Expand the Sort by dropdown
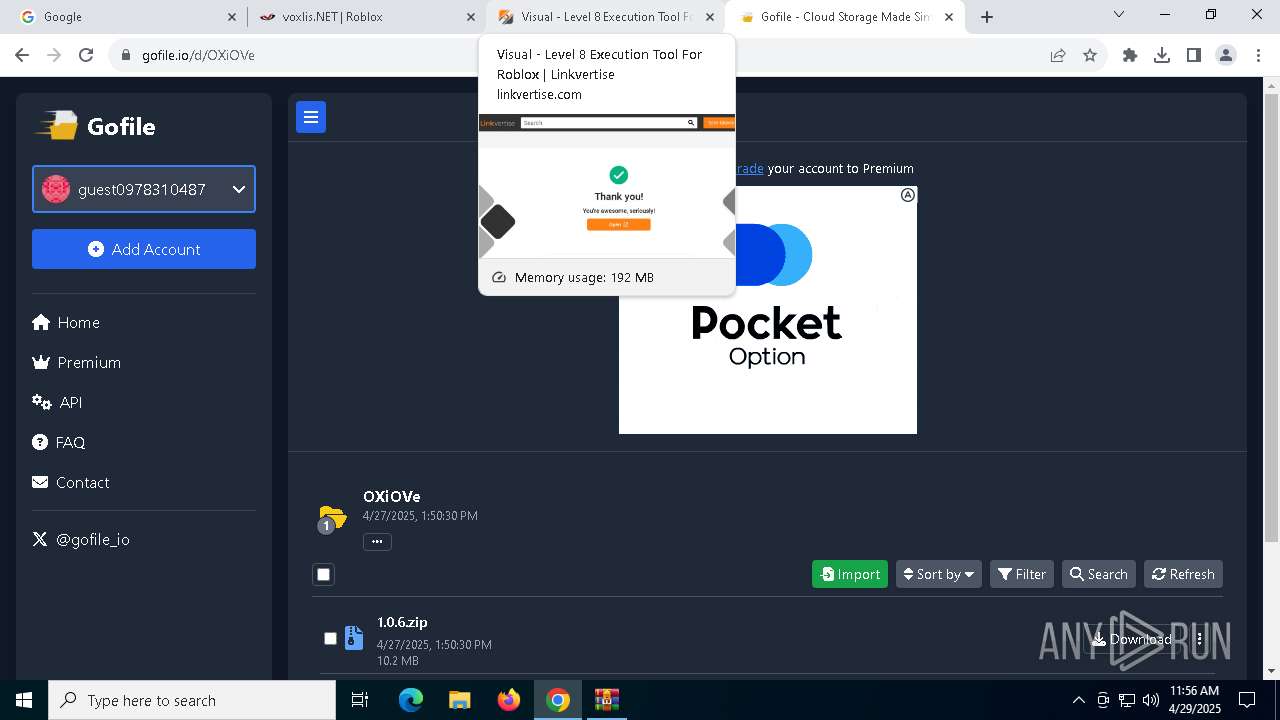This screenshot has width=1280, height=720. point(939,574)
